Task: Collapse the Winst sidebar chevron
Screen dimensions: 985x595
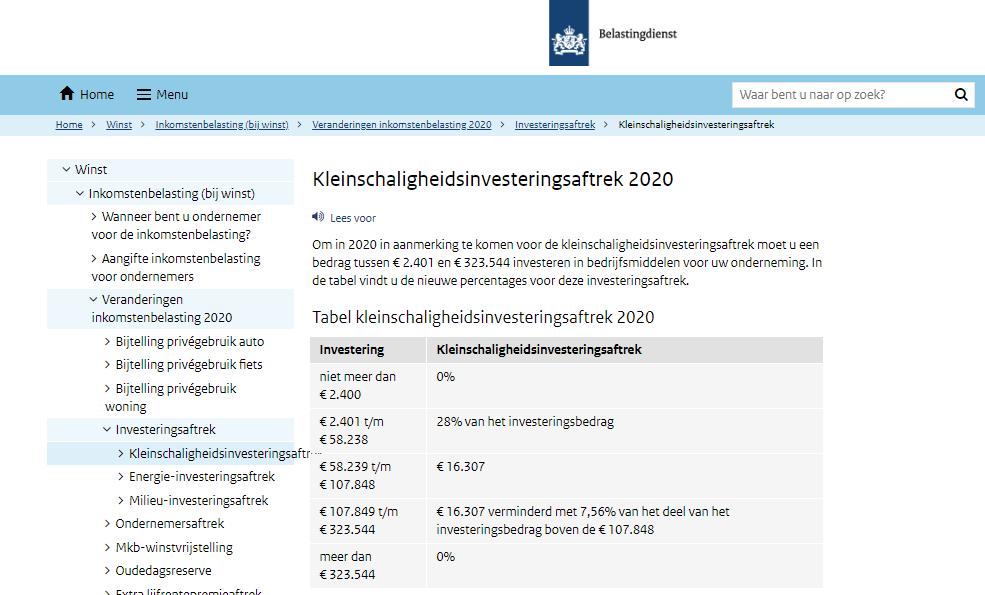Action: (x=66, y=170)
